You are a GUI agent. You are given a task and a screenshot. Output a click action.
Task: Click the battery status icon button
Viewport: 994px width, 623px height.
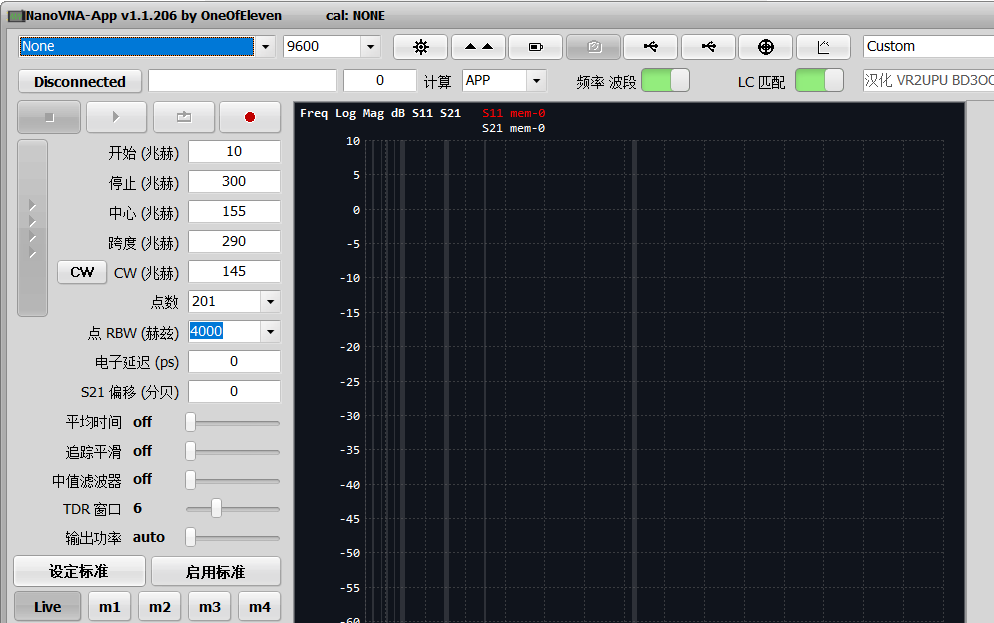535,47
